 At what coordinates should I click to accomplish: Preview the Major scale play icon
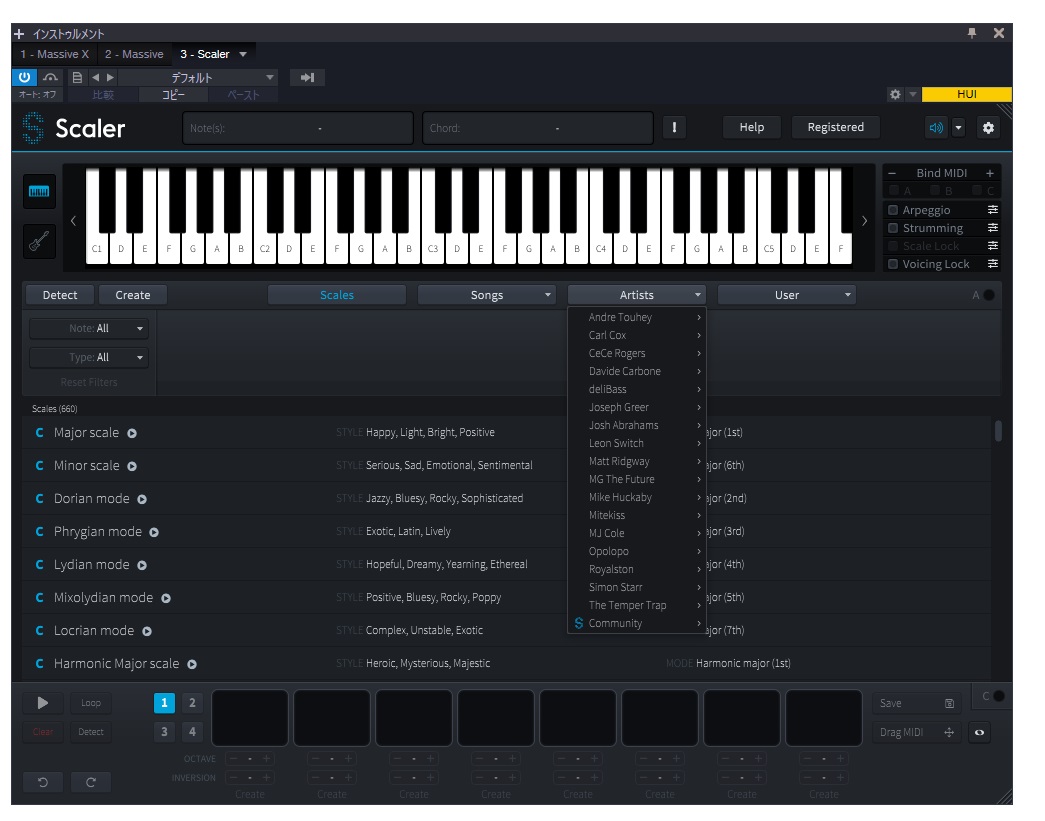pyautogui.click(x=132, y=433)
